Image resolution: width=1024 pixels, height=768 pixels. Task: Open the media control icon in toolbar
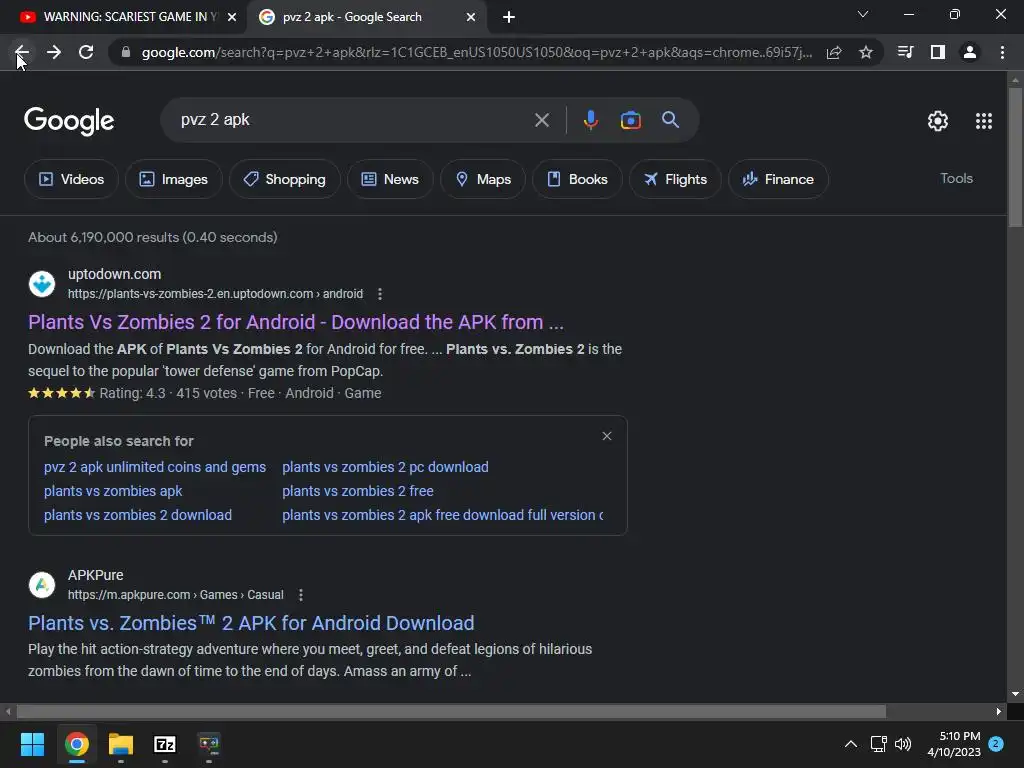[905, 52]
